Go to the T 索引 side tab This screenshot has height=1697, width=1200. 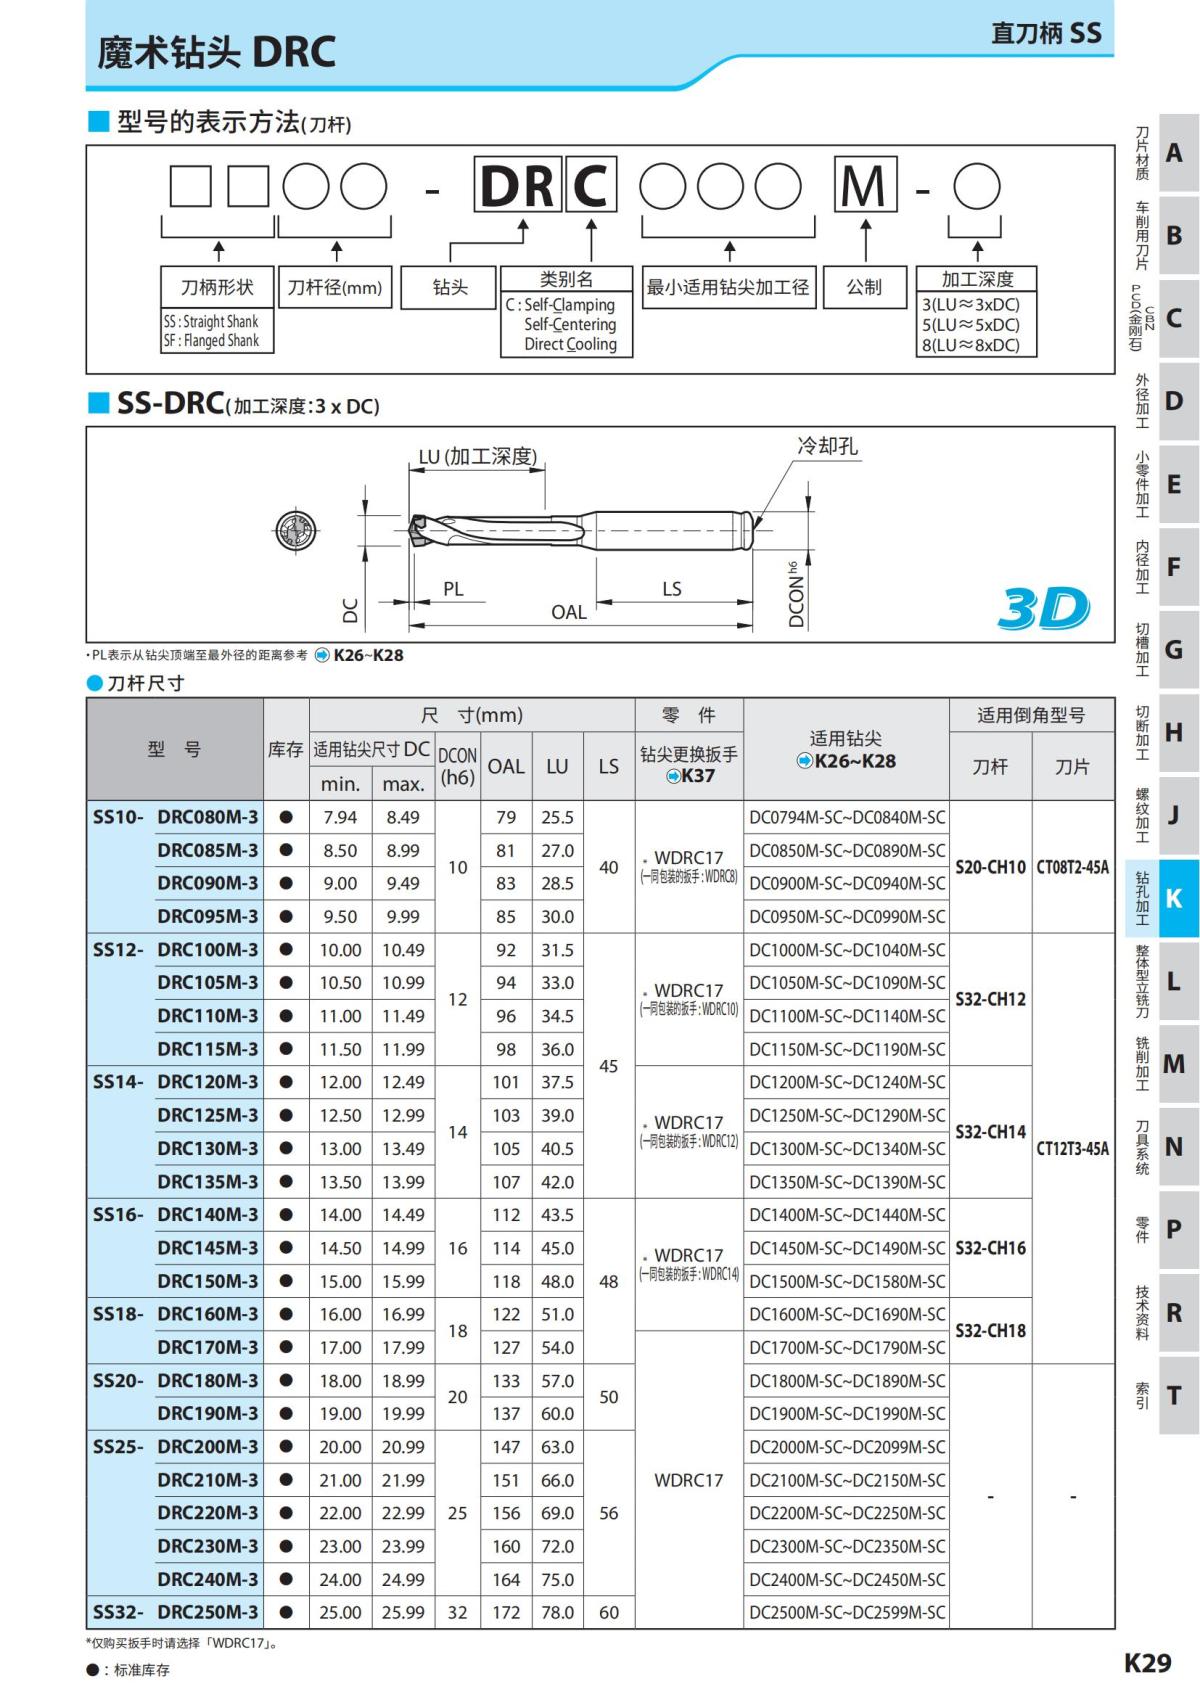pyautogui.click(x=1162, y=1394)
